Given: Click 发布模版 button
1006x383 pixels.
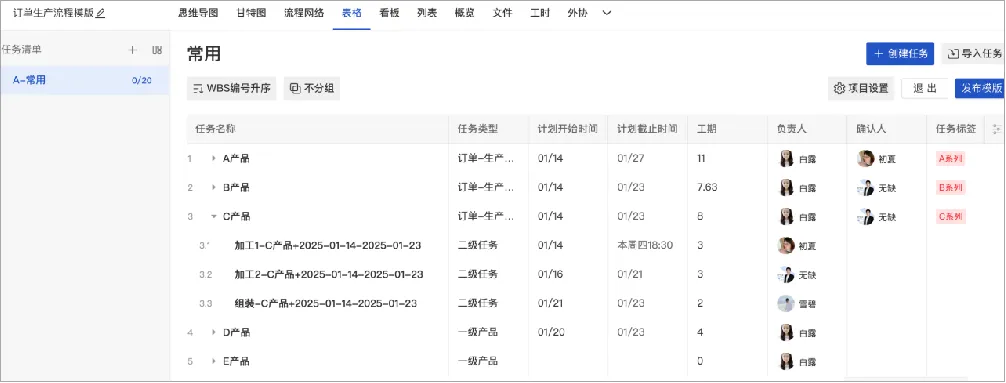Looking at the screenshot, I should (980, 89).
